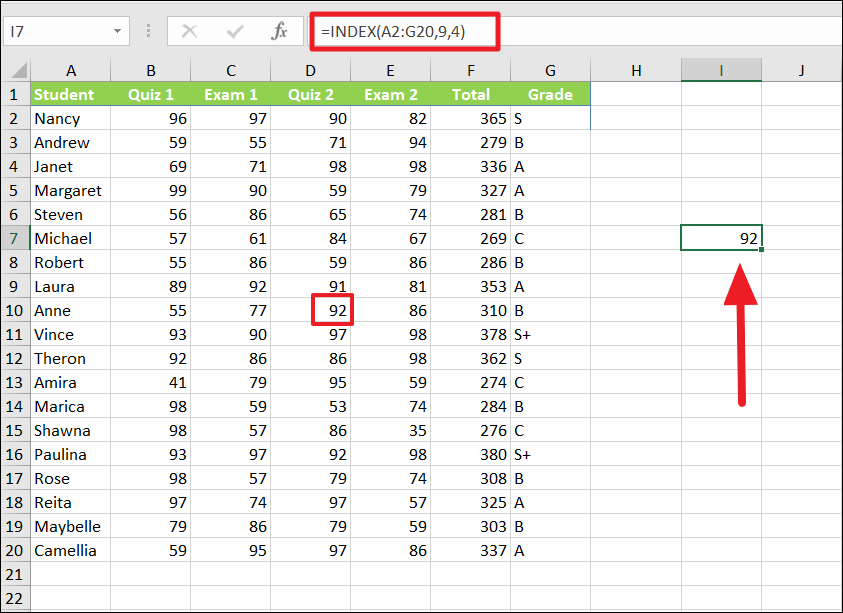Click the Enter checkmark icon in formula bar

233,31
